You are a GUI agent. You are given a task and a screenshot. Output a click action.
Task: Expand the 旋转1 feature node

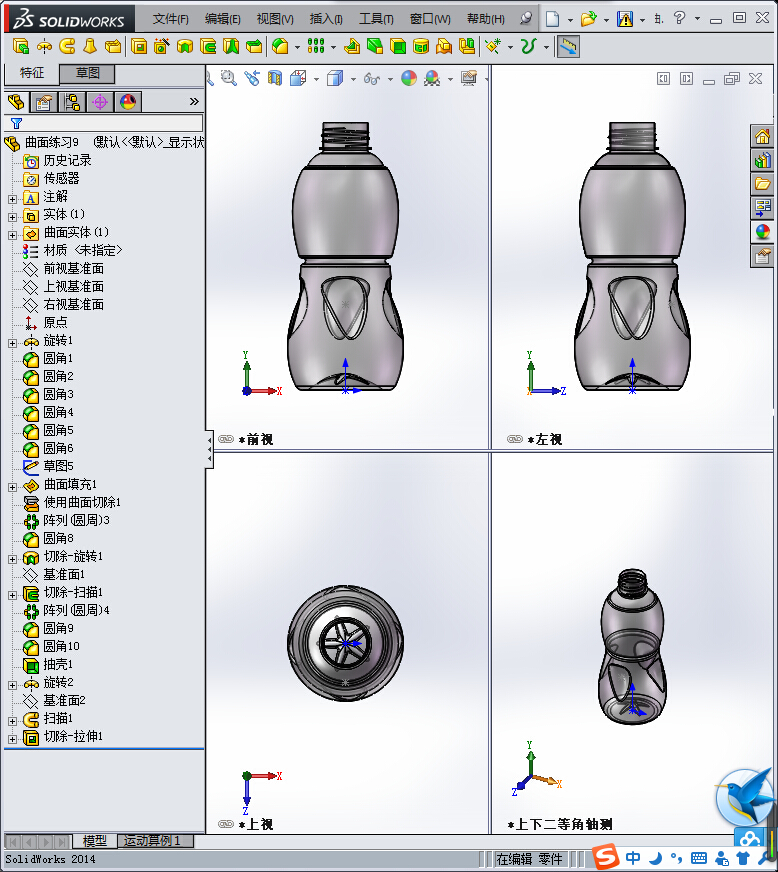coord(12,343)
